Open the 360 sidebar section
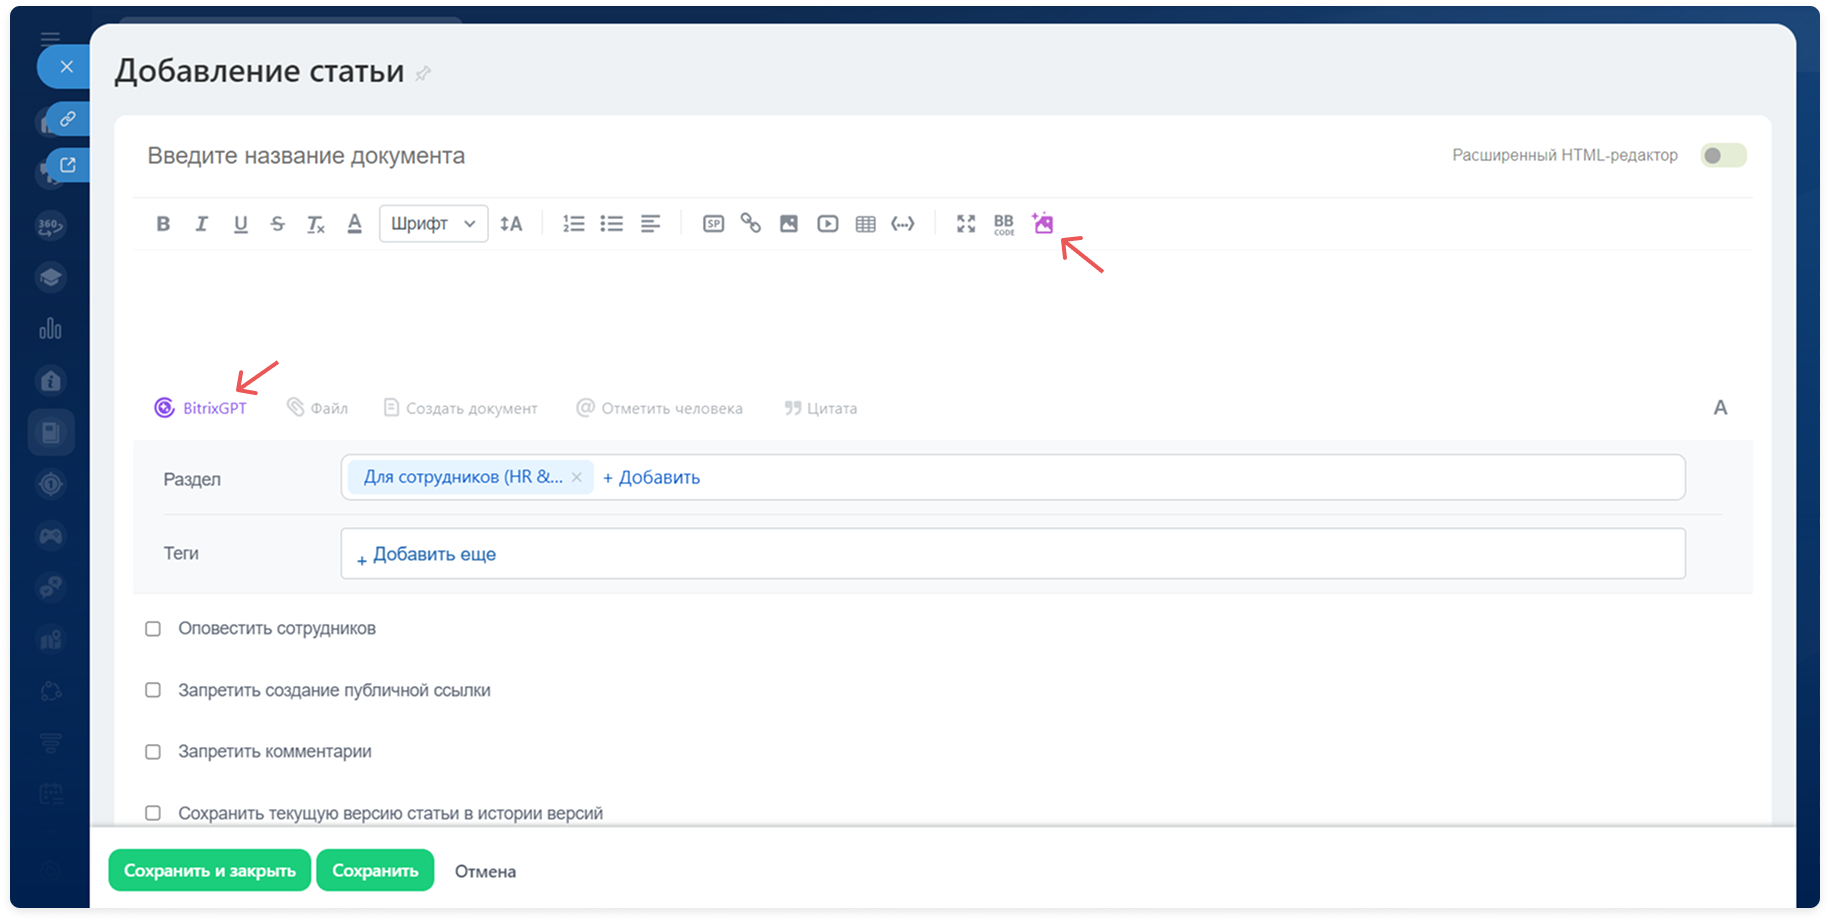This screenshot has width=1830, height=922. pyautogui.click(x=51, y=226)
